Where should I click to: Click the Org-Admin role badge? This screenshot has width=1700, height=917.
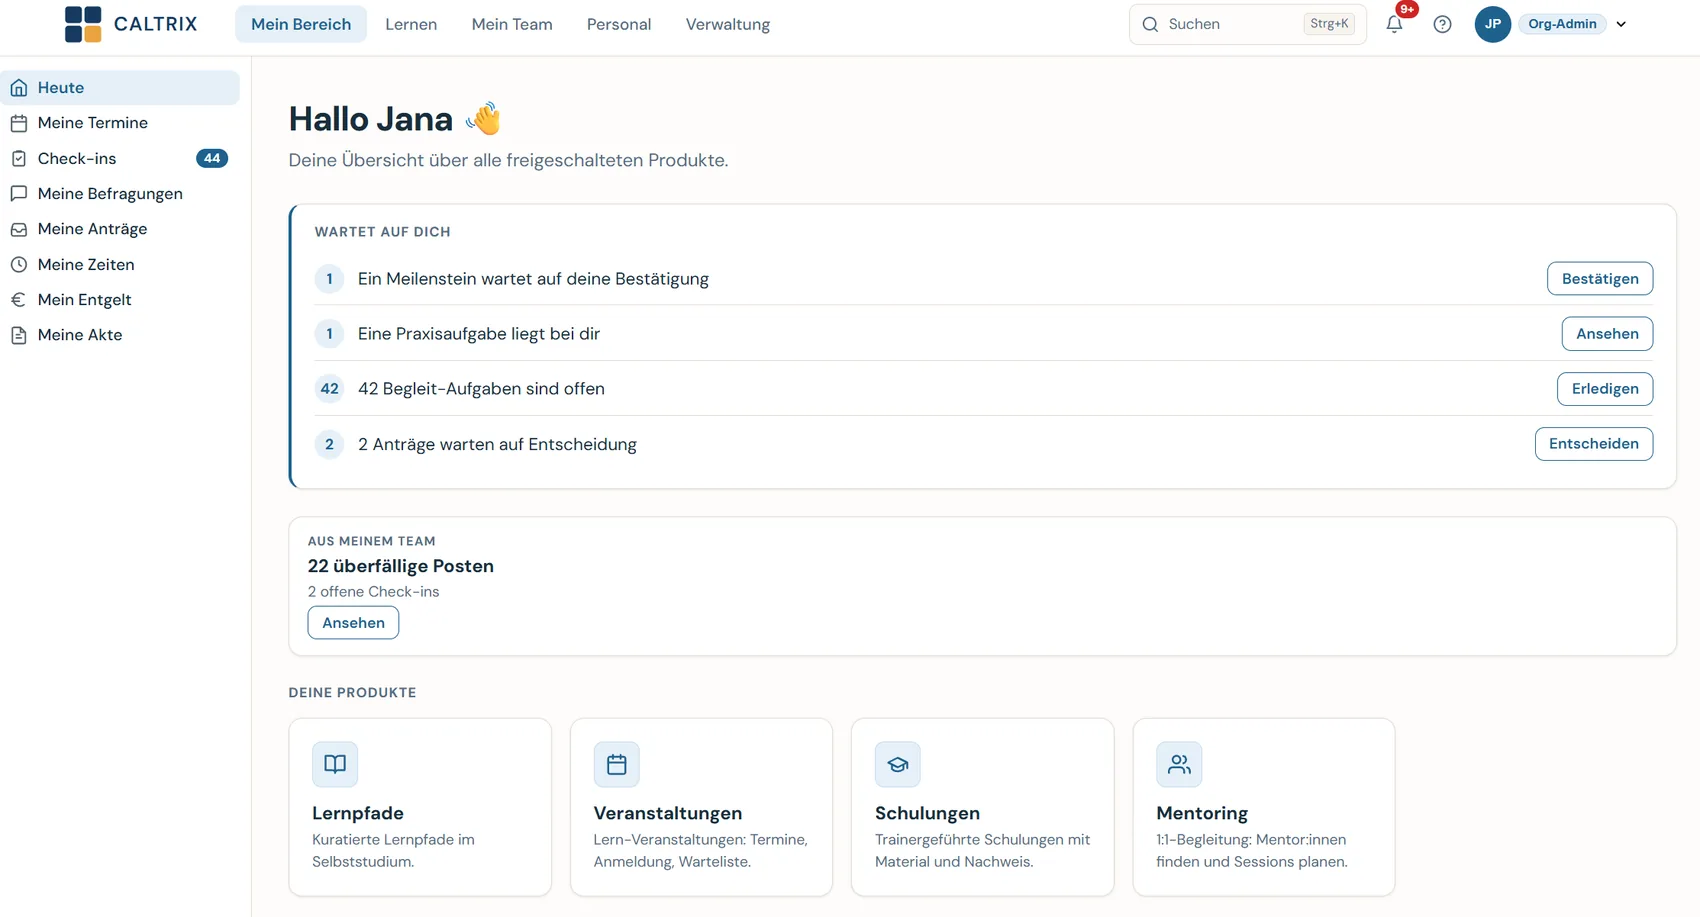click(x=1562, y=24)
